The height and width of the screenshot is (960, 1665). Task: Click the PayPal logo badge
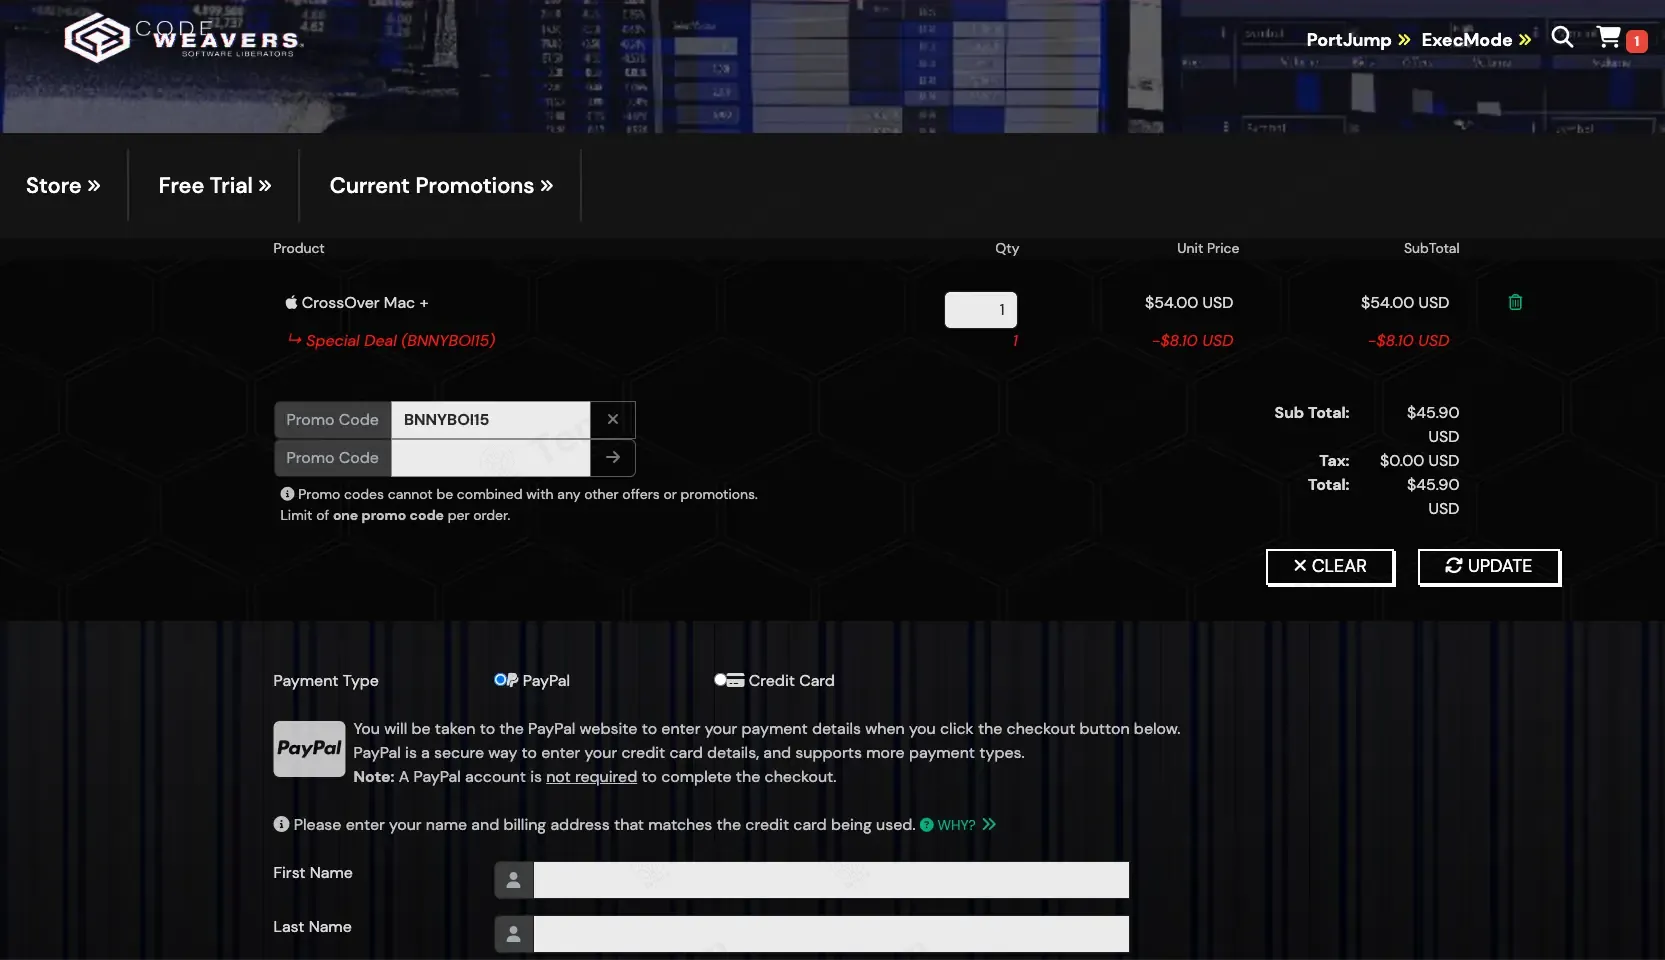(309, 749)
